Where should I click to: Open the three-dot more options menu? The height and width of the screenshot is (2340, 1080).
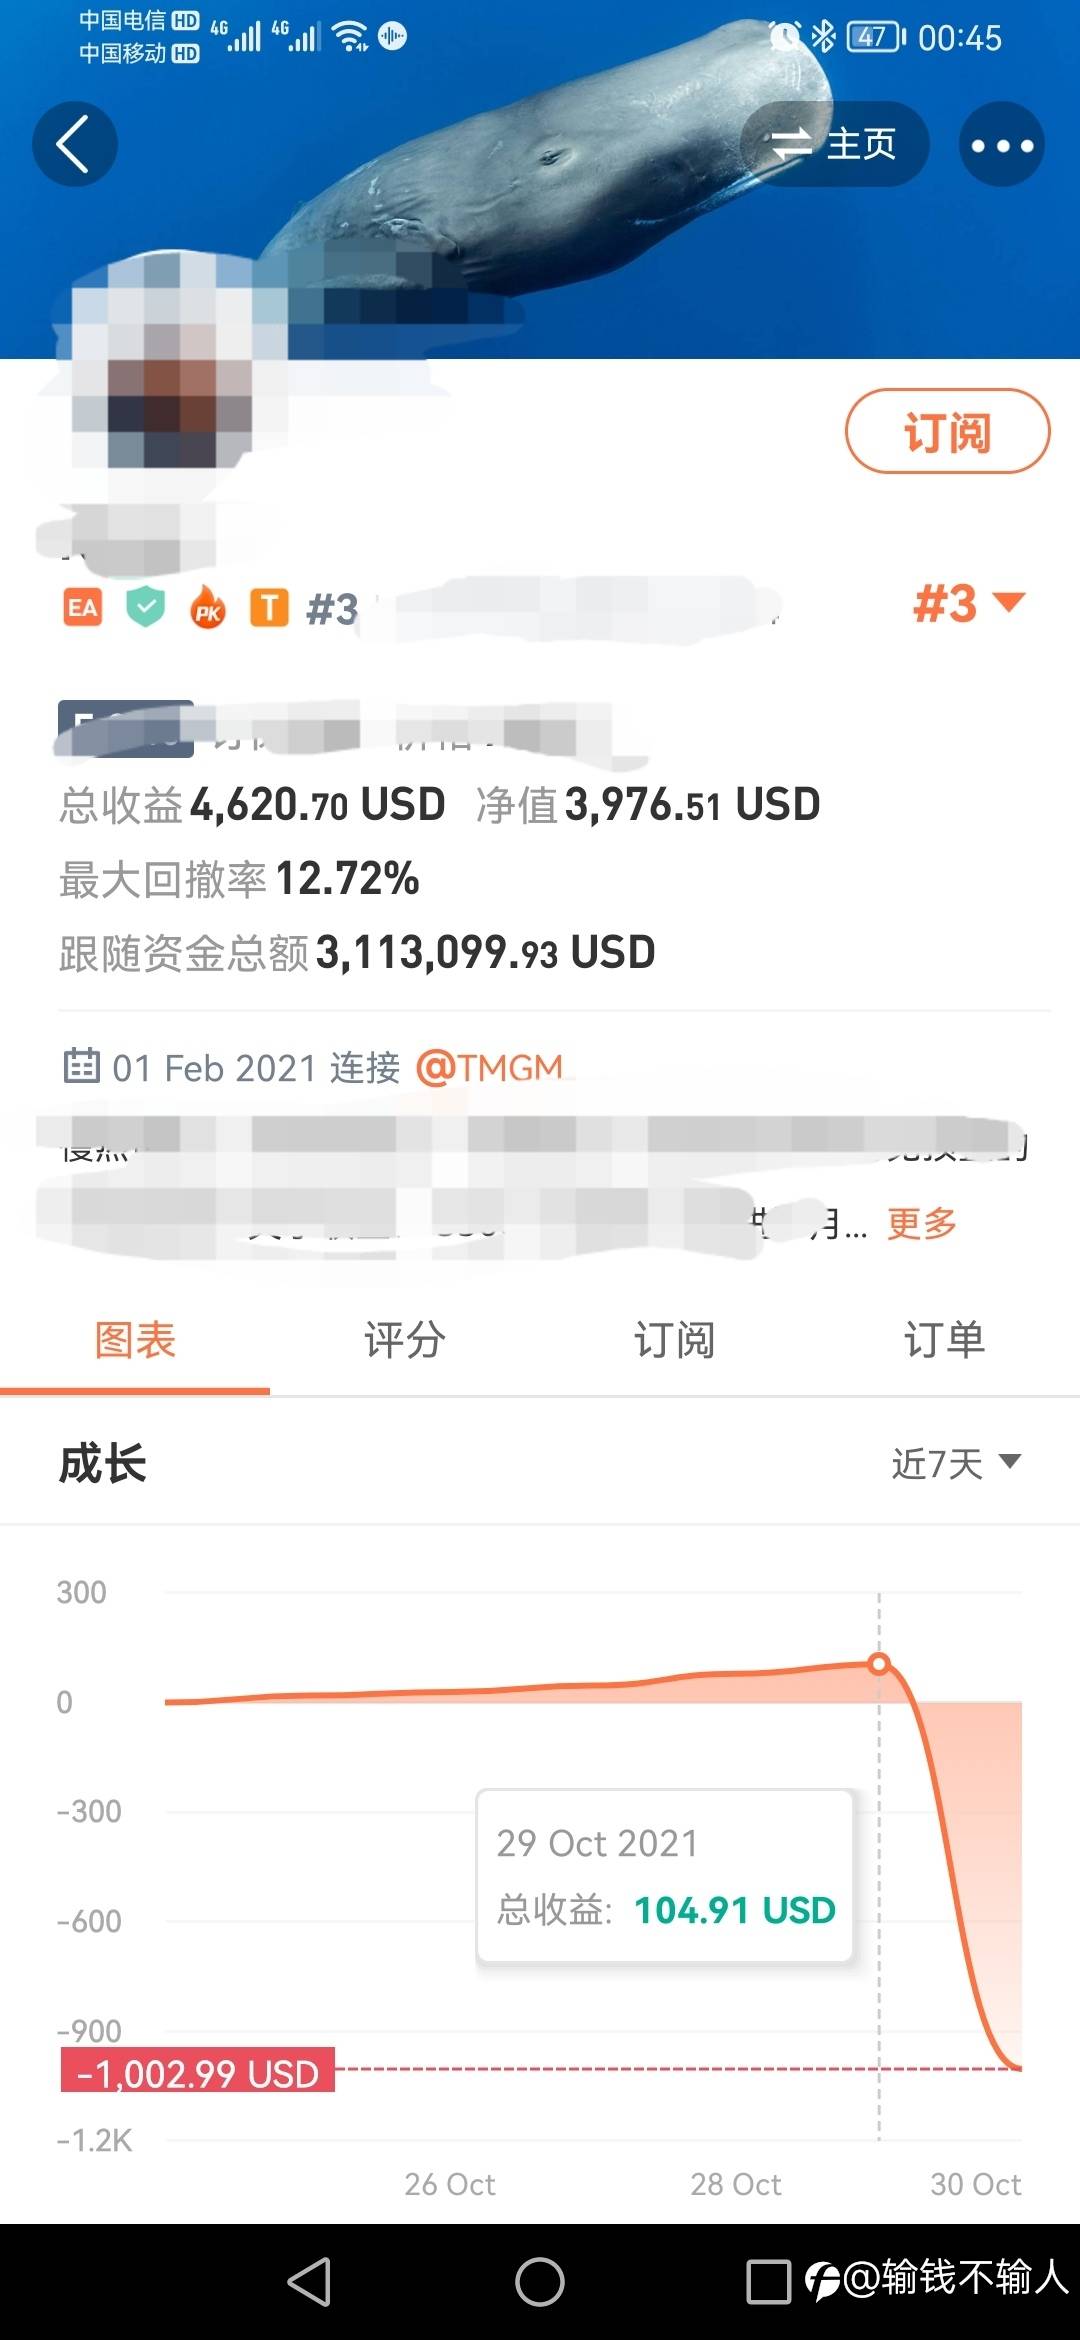pos(1002,144)
